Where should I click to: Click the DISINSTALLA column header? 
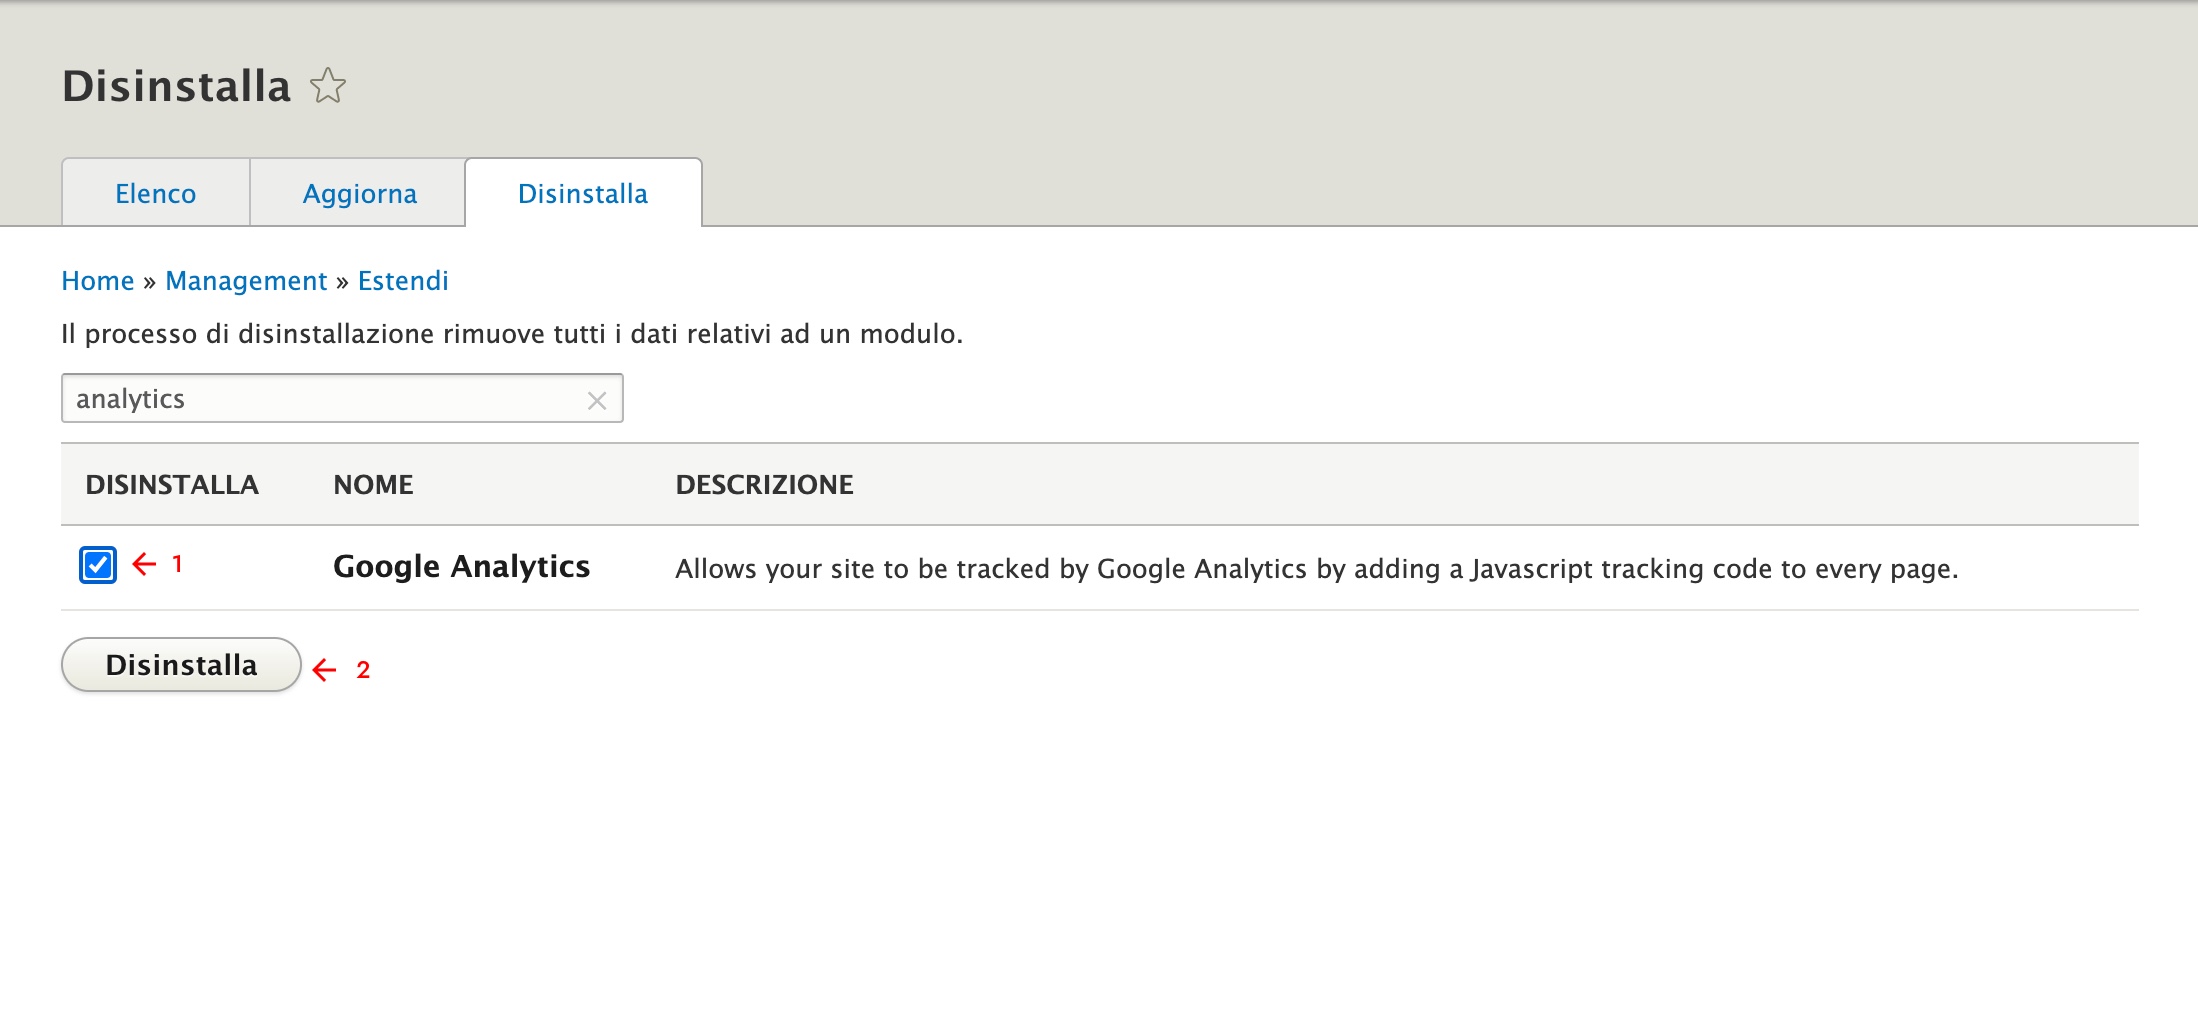[172, 485]
